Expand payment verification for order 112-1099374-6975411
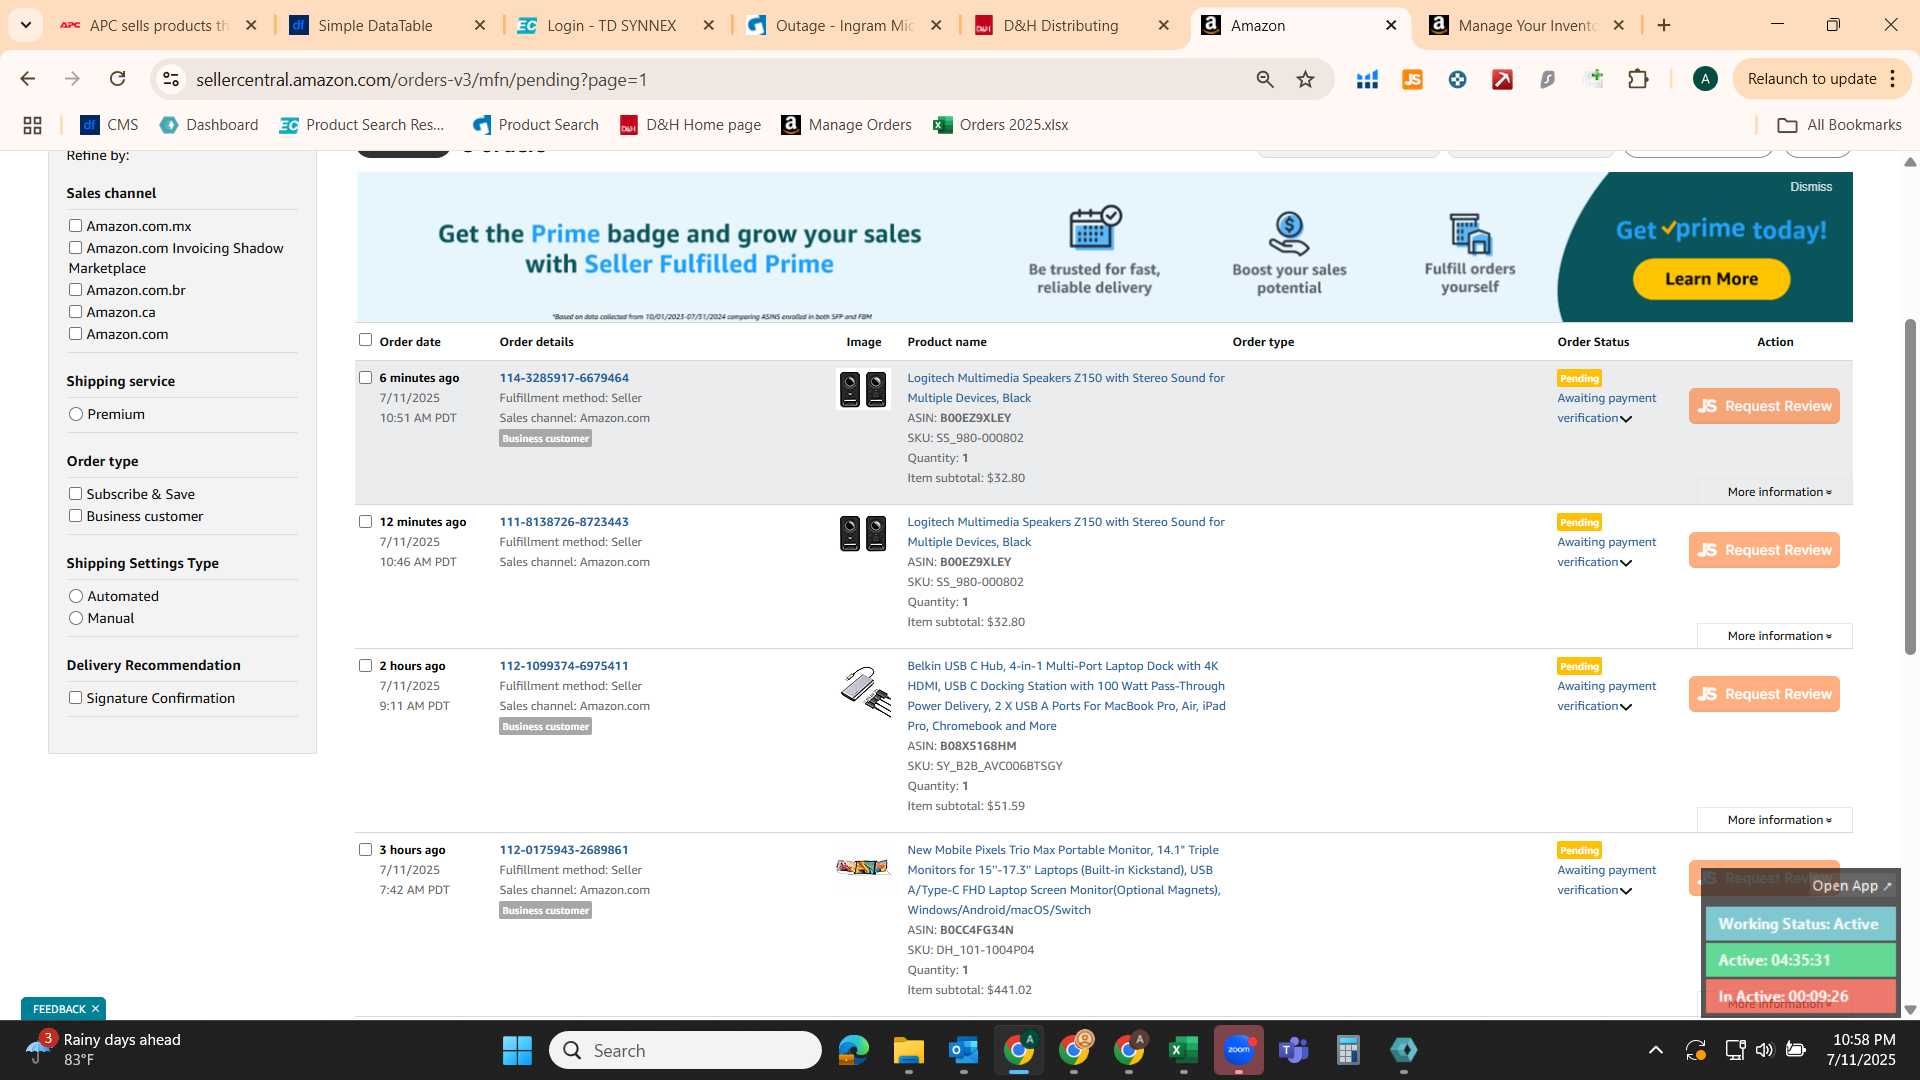Screen dimensions: 1920x1080 point(1626,707)
